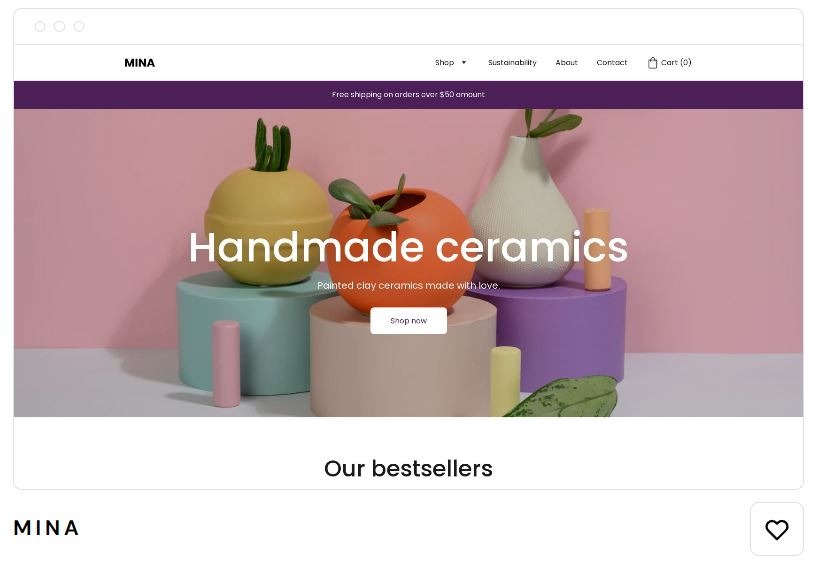Click the Handmade ceramics hero heading
This screenshot has width=827, height=567.
[x=408, y=247]
